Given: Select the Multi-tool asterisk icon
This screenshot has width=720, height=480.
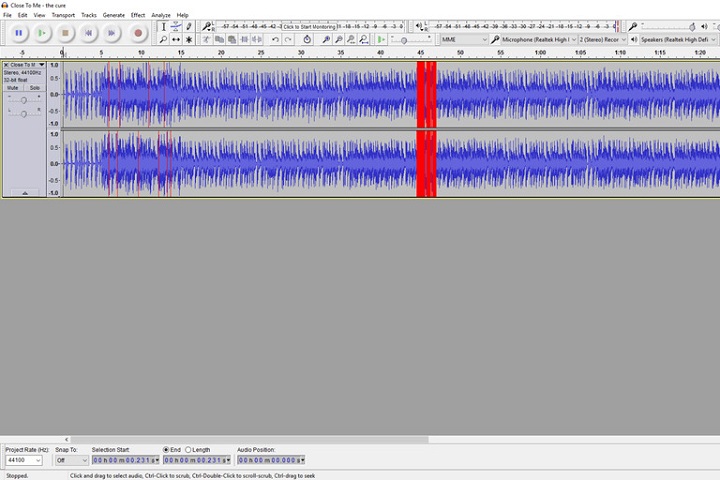Looking at the screenshot, I should pos(189,40).
